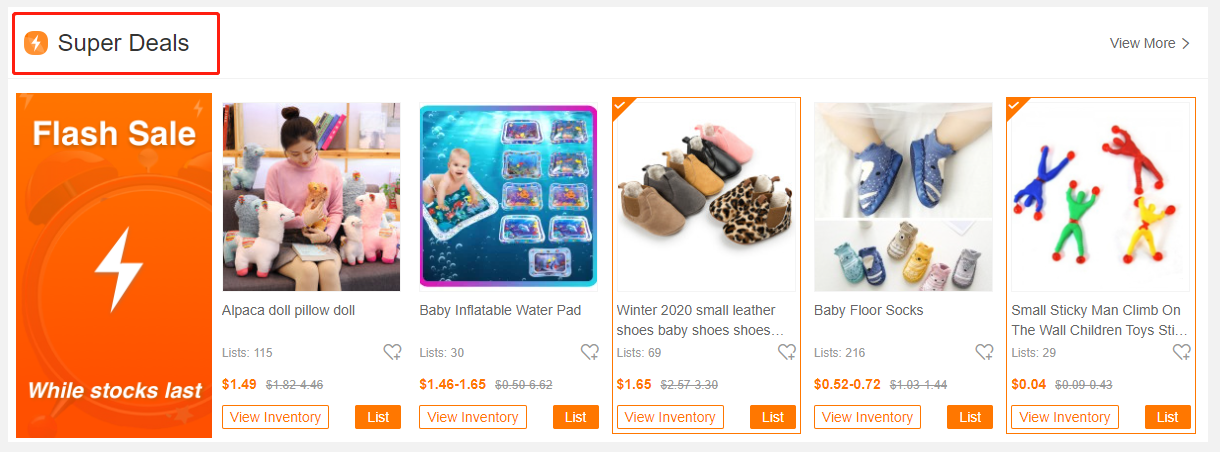
Task: Click List button for Baby Inflatable Water Pad
Action: coord(575,417)
